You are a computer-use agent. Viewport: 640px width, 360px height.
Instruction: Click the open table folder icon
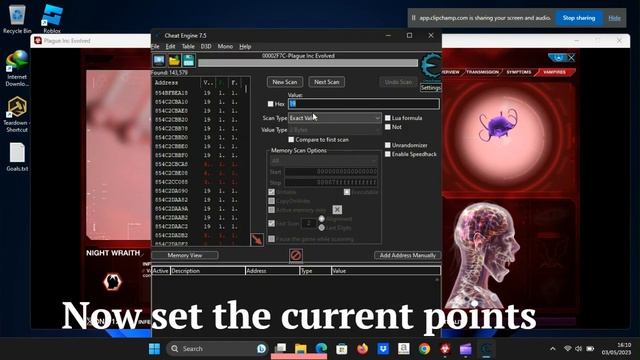174,60
